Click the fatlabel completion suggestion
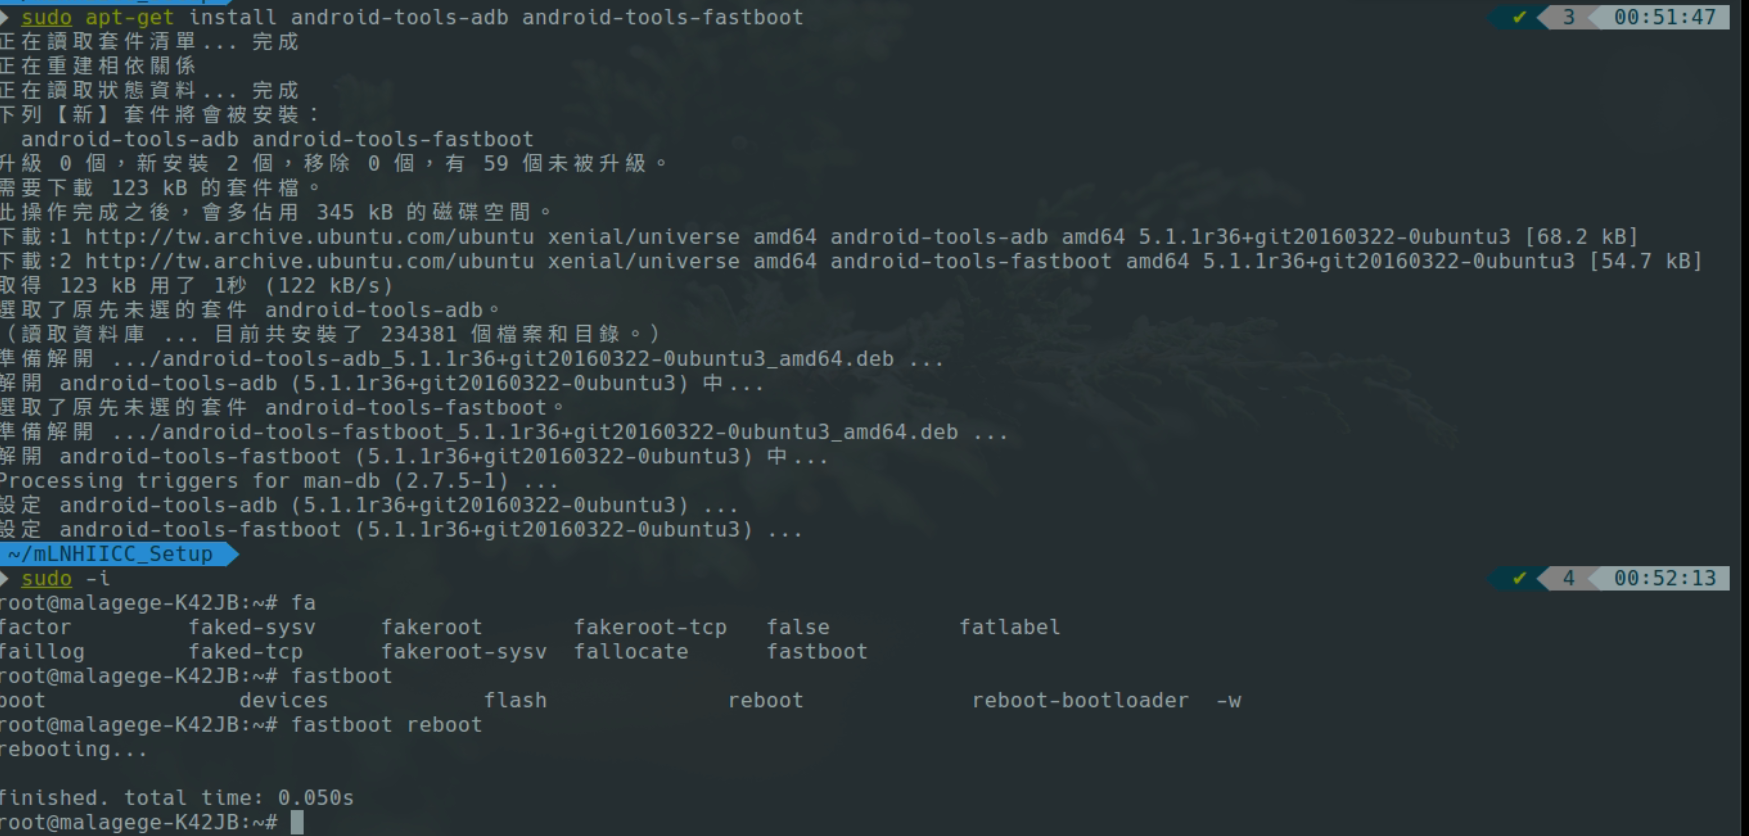Screen dimensions: 1749x836 (x=1009, y=627)
